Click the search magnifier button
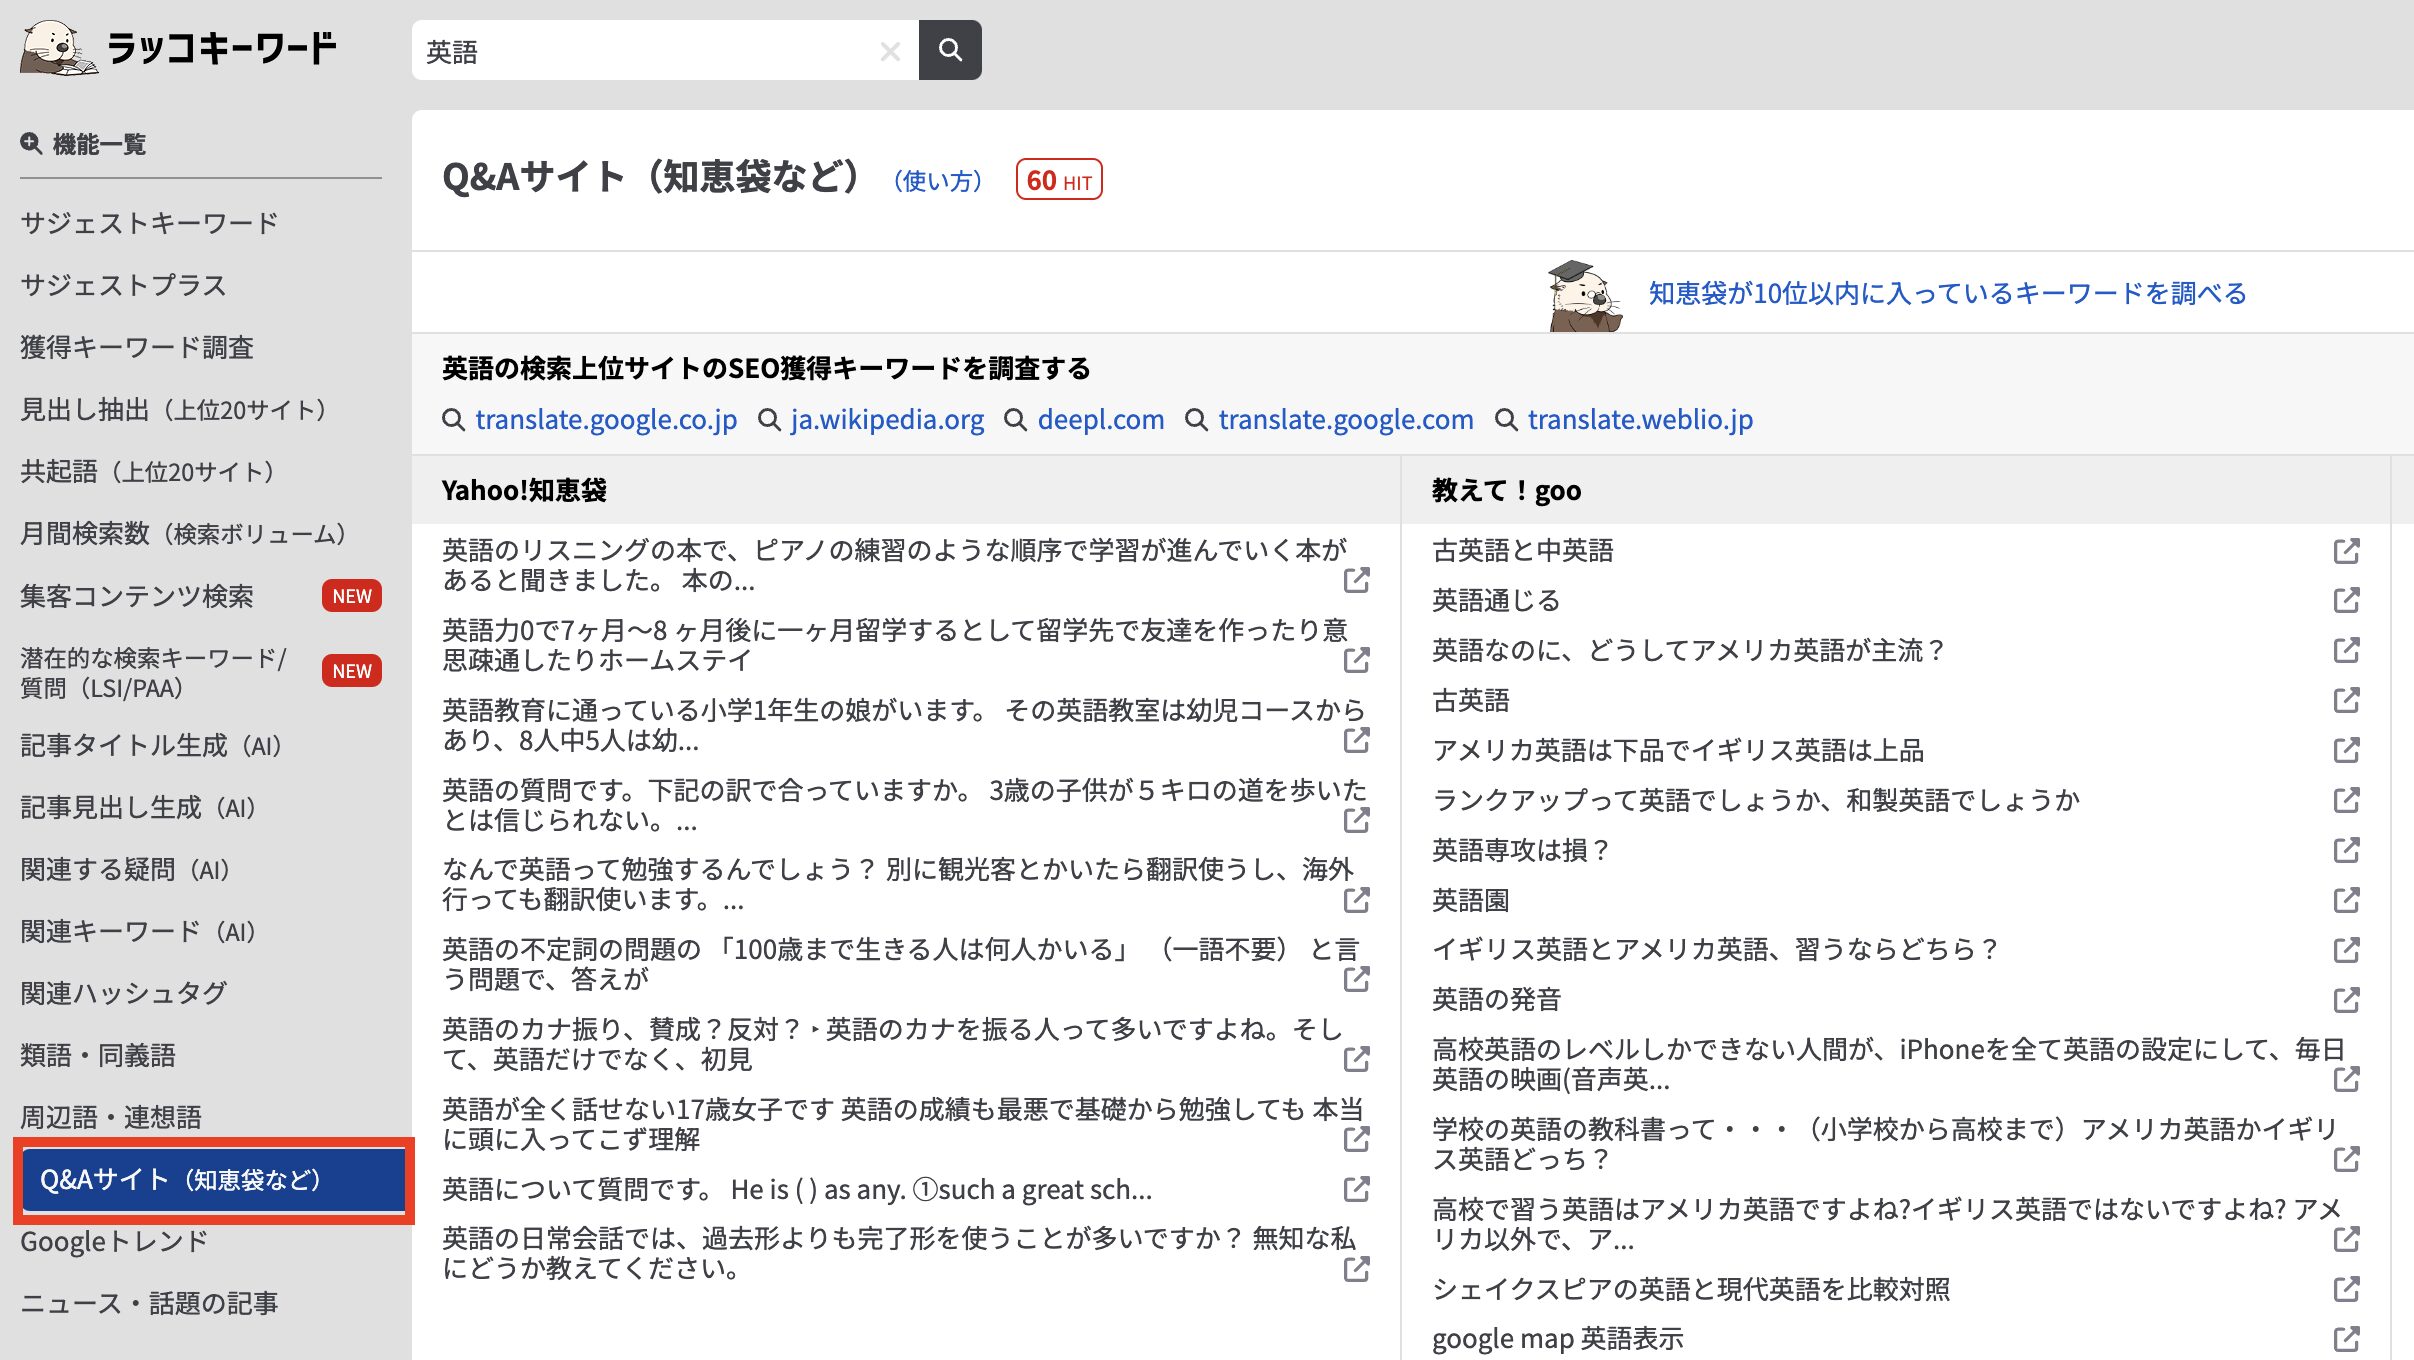2414x1360 pixels. pos(950,50)
